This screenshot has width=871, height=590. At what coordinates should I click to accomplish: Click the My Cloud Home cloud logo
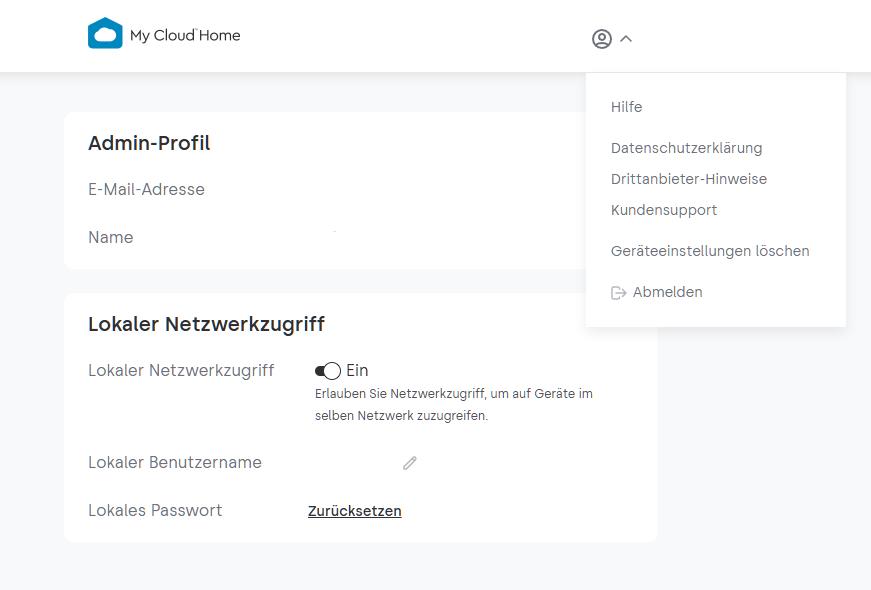coord(105,34)
